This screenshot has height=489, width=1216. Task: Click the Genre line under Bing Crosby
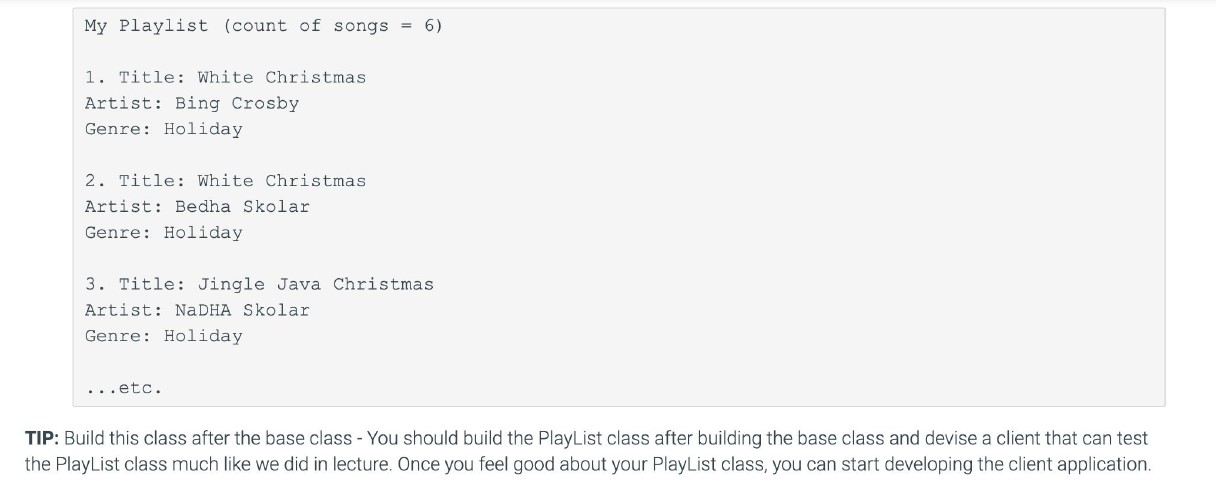coord(164,130)
